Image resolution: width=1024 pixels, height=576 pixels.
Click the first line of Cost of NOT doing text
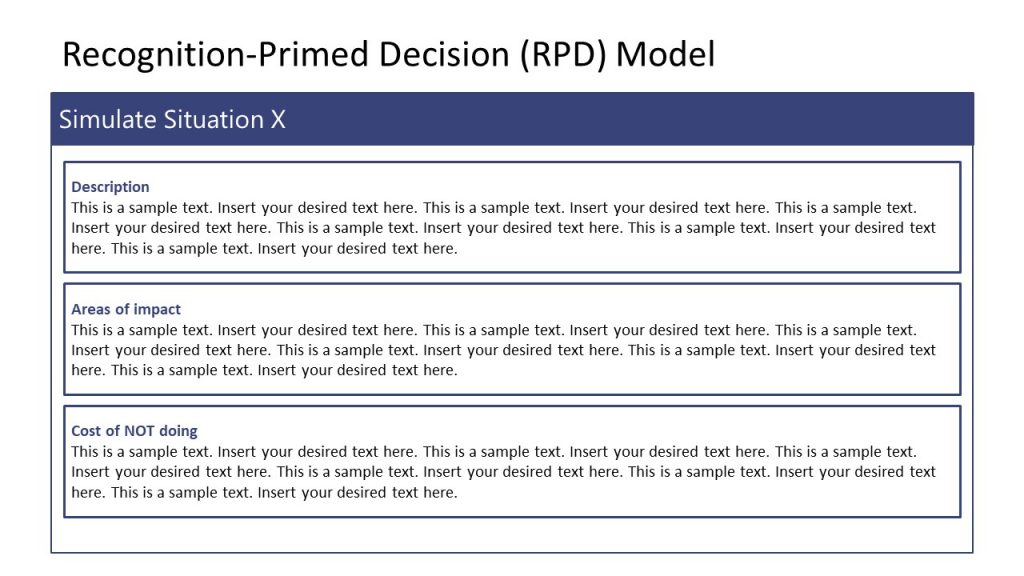click(x=493, y=452)
